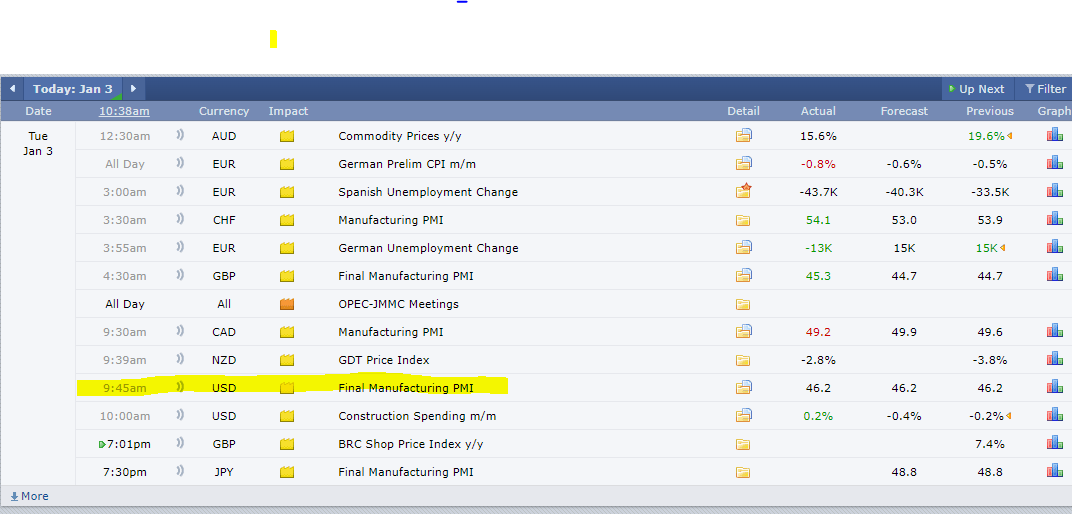Select the Commodity Prices y/y event name
The width and height of the screenshot is (1072, 514).
point(400,136)
